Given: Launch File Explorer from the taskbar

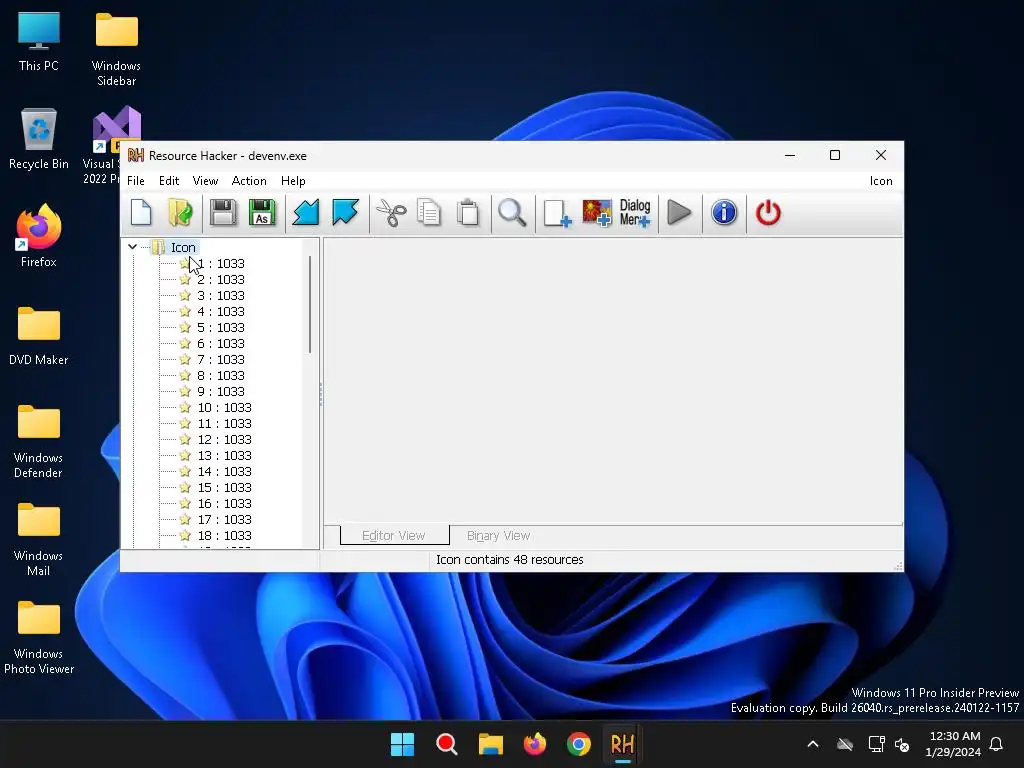Looking at the screenshot, I should point(490,744).
